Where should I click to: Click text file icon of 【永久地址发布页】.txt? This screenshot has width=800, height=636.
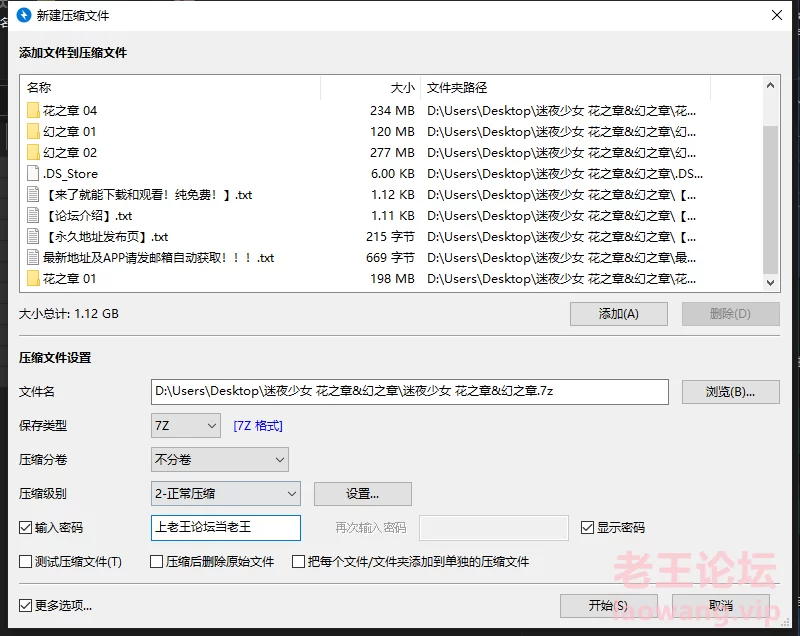click(x=33, y=237)
